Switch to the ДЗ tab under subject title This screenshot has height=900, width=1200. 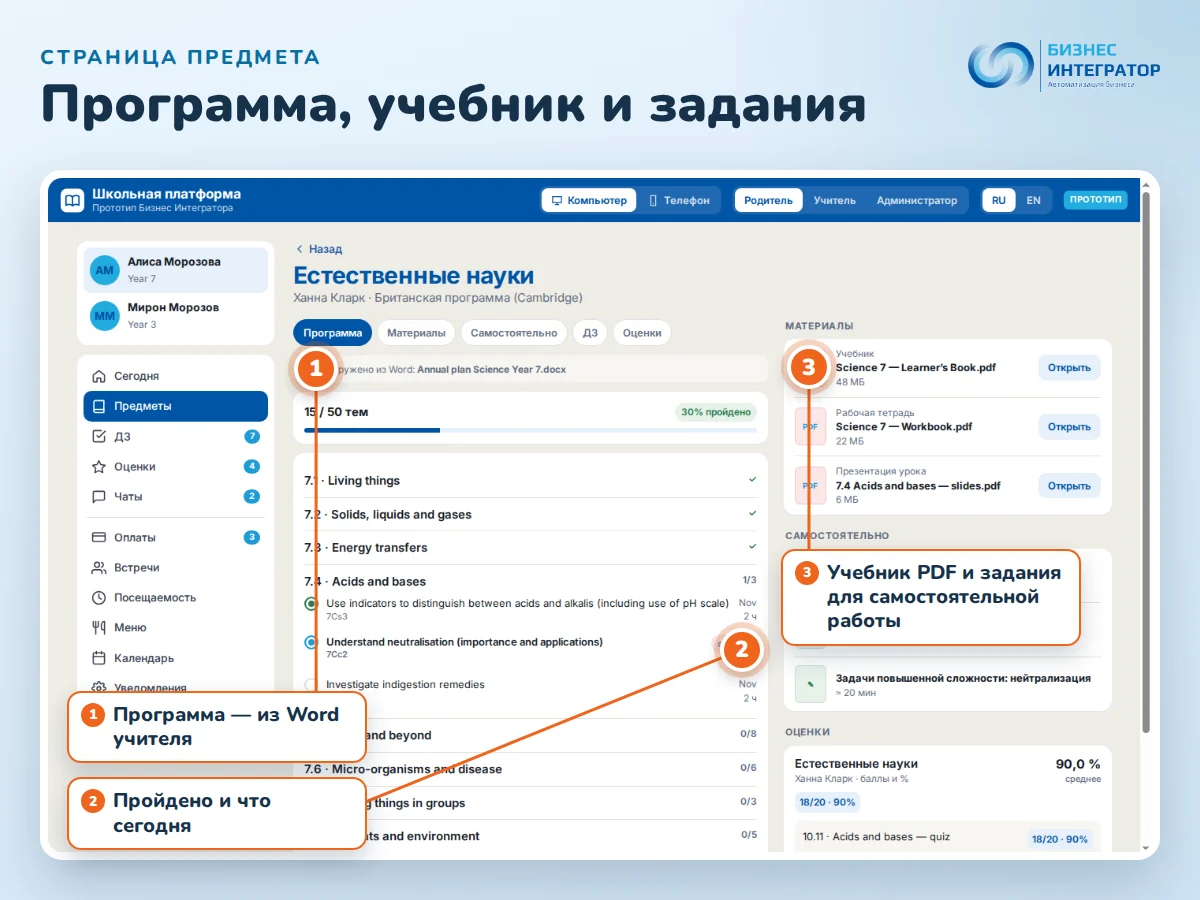click(590, 333)
